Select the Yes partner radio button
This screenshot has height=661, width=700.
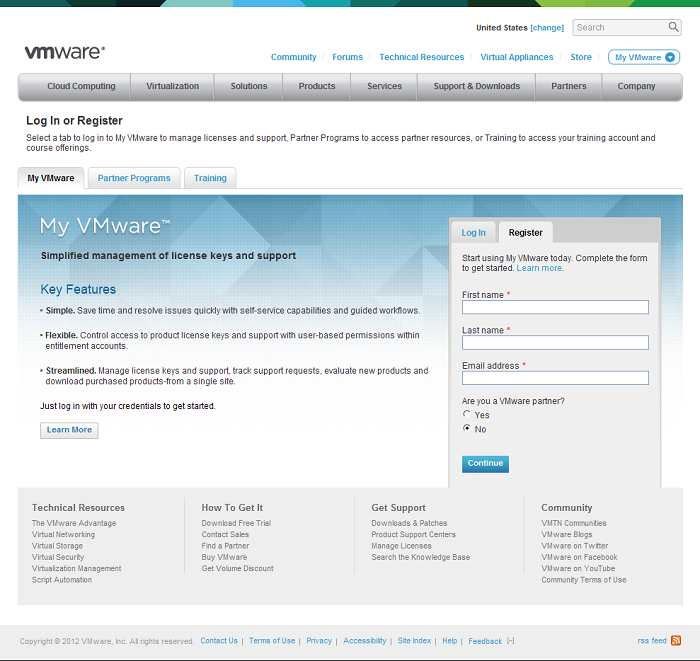point(466,414)
